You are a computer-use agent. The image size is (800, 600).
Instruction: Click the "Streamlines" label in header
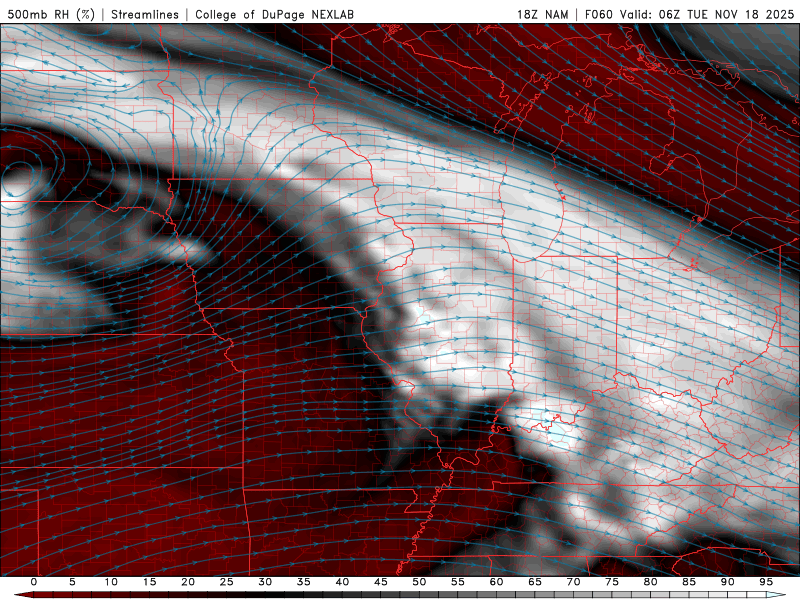145,14
